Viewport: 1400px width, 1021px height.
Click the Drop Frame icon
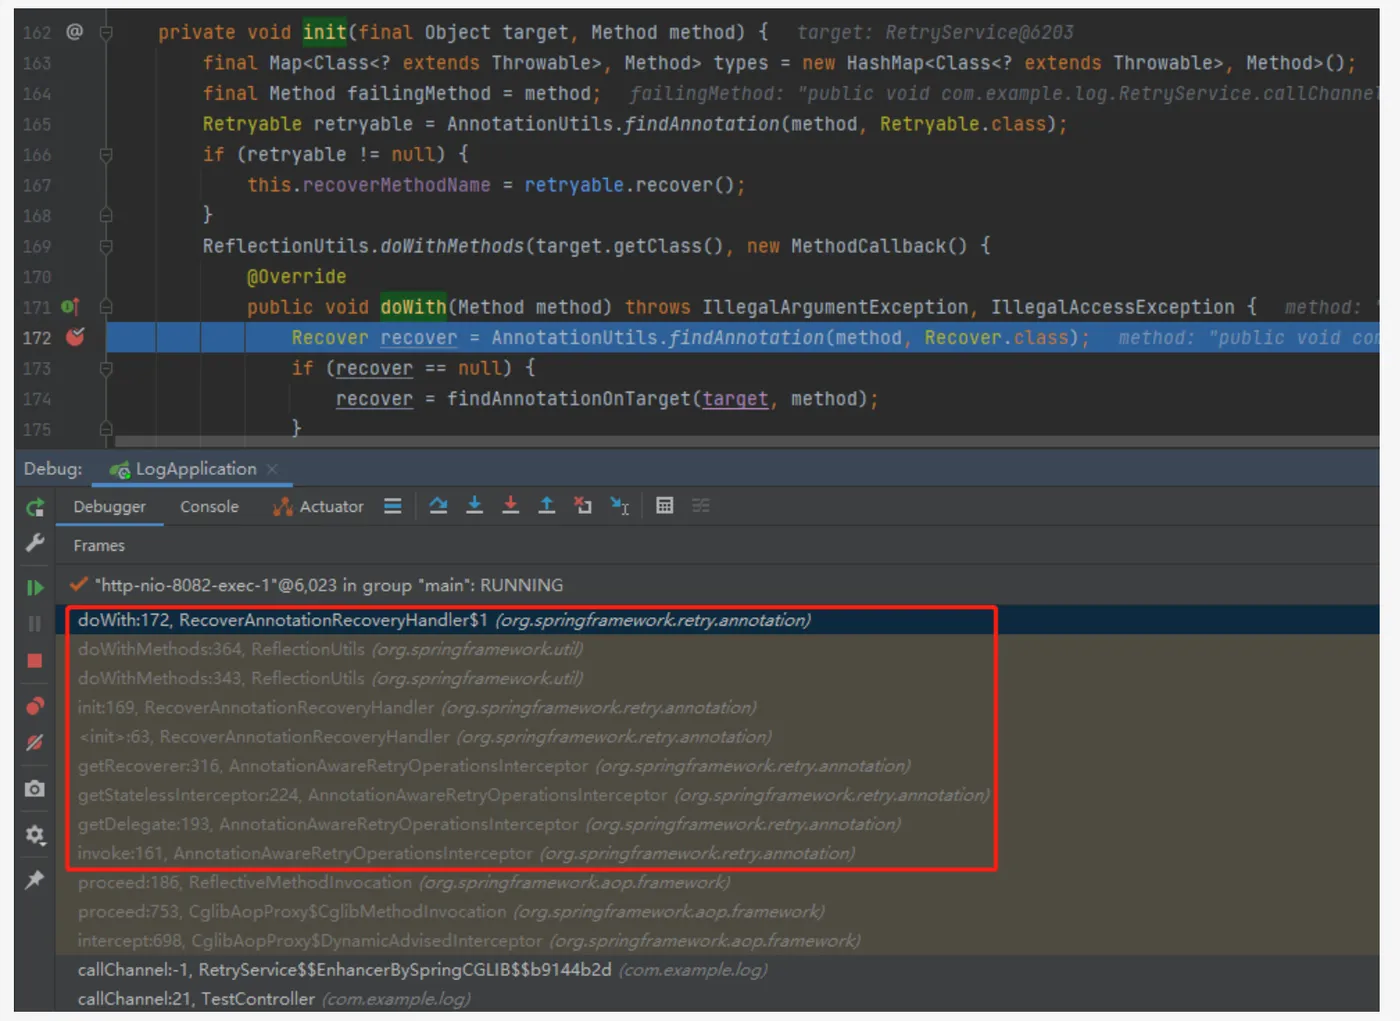583,506
